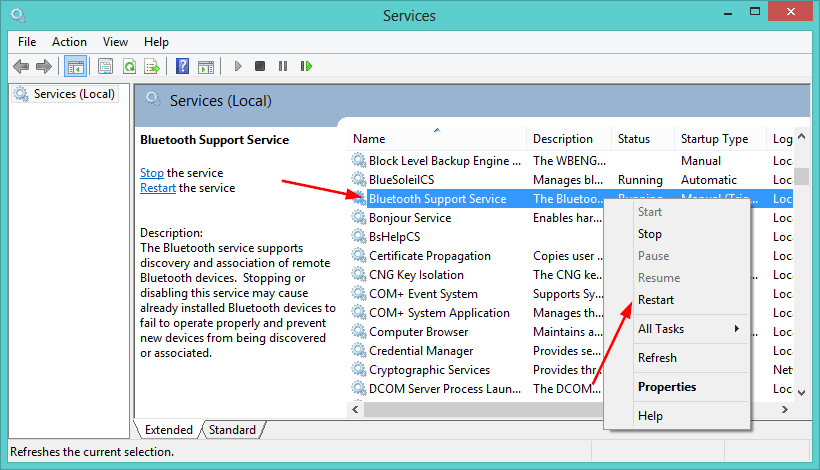Click the vertical scrollbar down arrow

[x=802, y=391]
